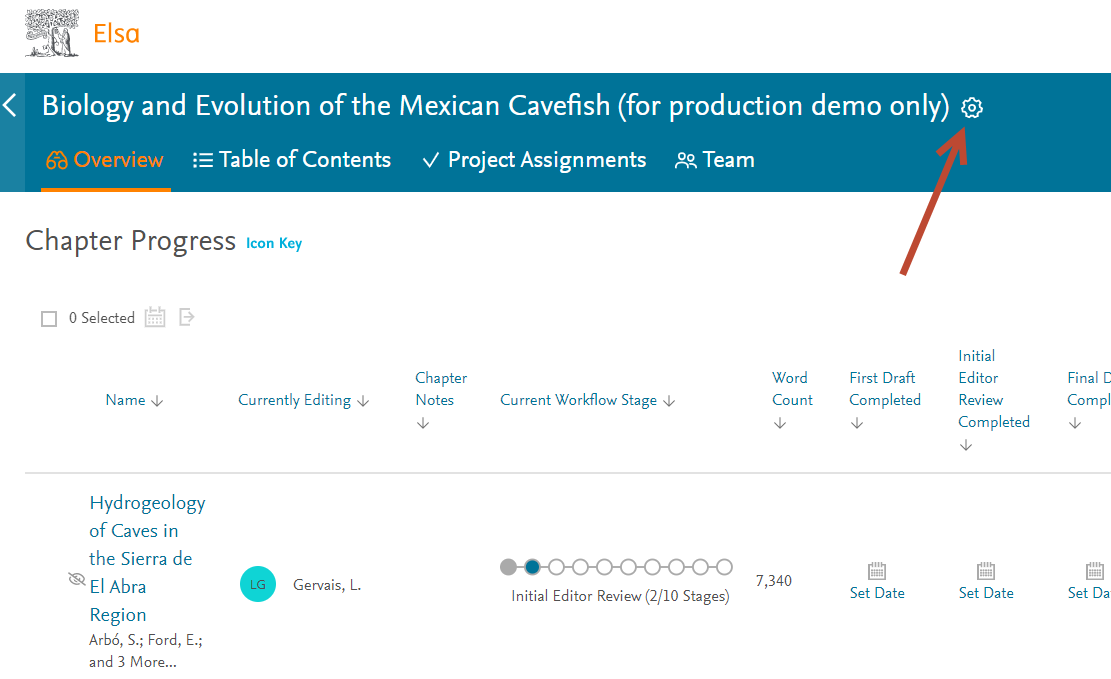Sort by Current Workflow Stage column
The image size is (1111, 679).
coord(587,400)
